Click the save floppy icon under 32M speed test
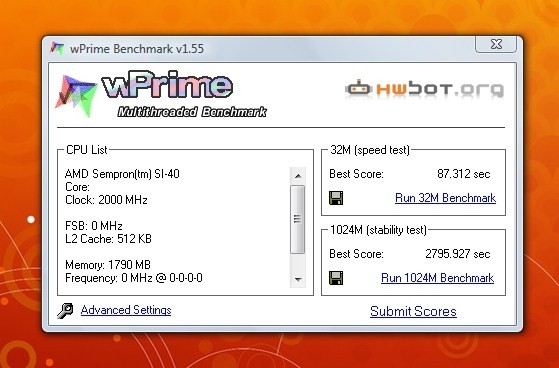 click(x=336, y=198)
